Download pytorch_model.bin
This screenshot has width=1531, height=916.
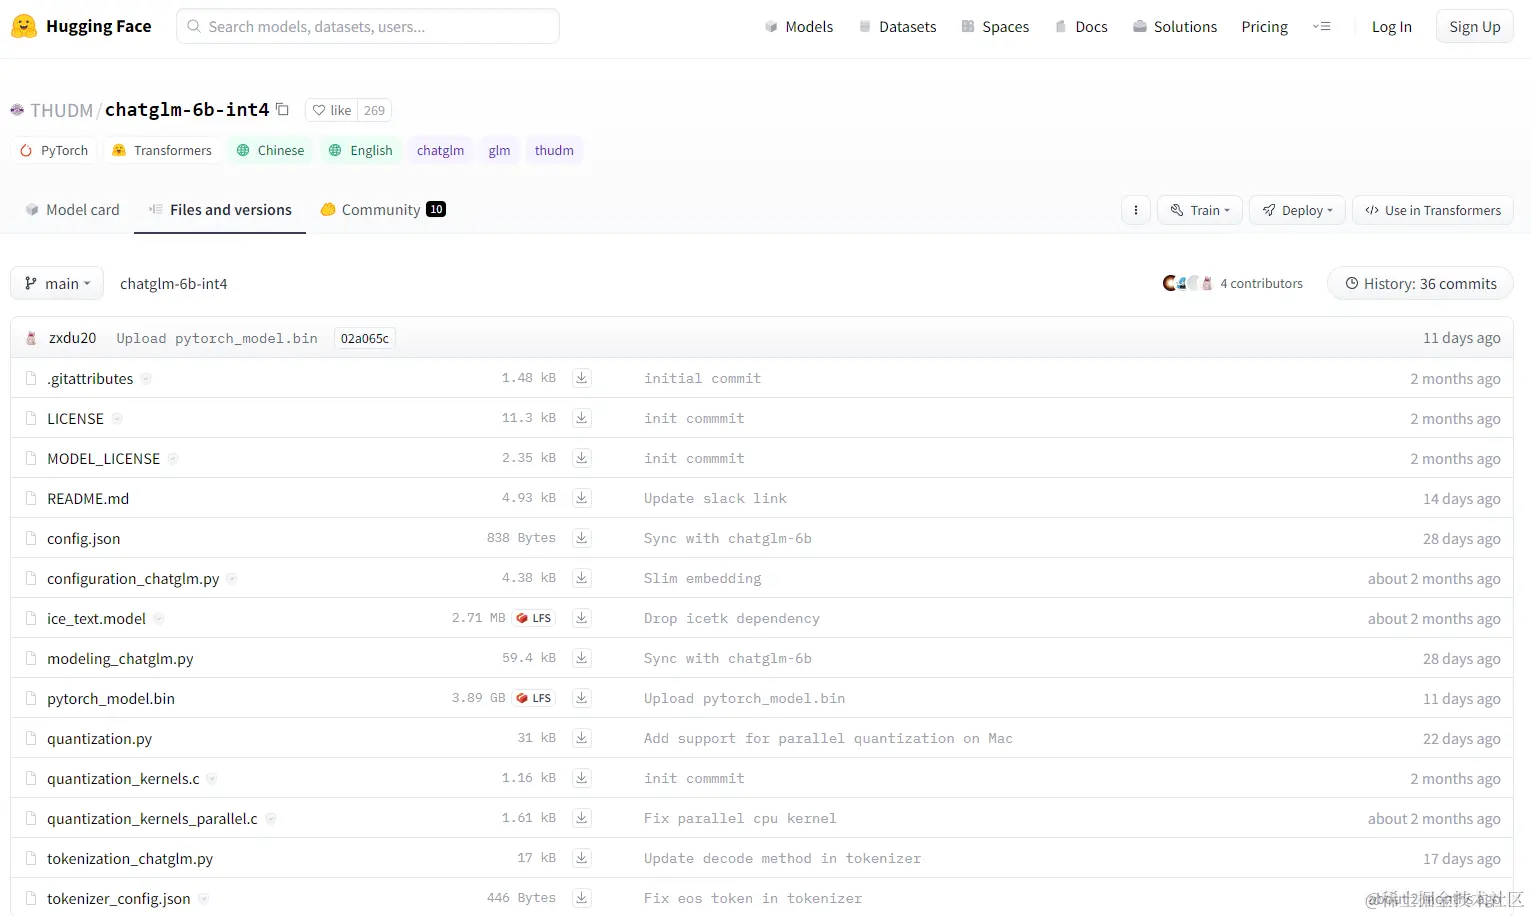581,698
